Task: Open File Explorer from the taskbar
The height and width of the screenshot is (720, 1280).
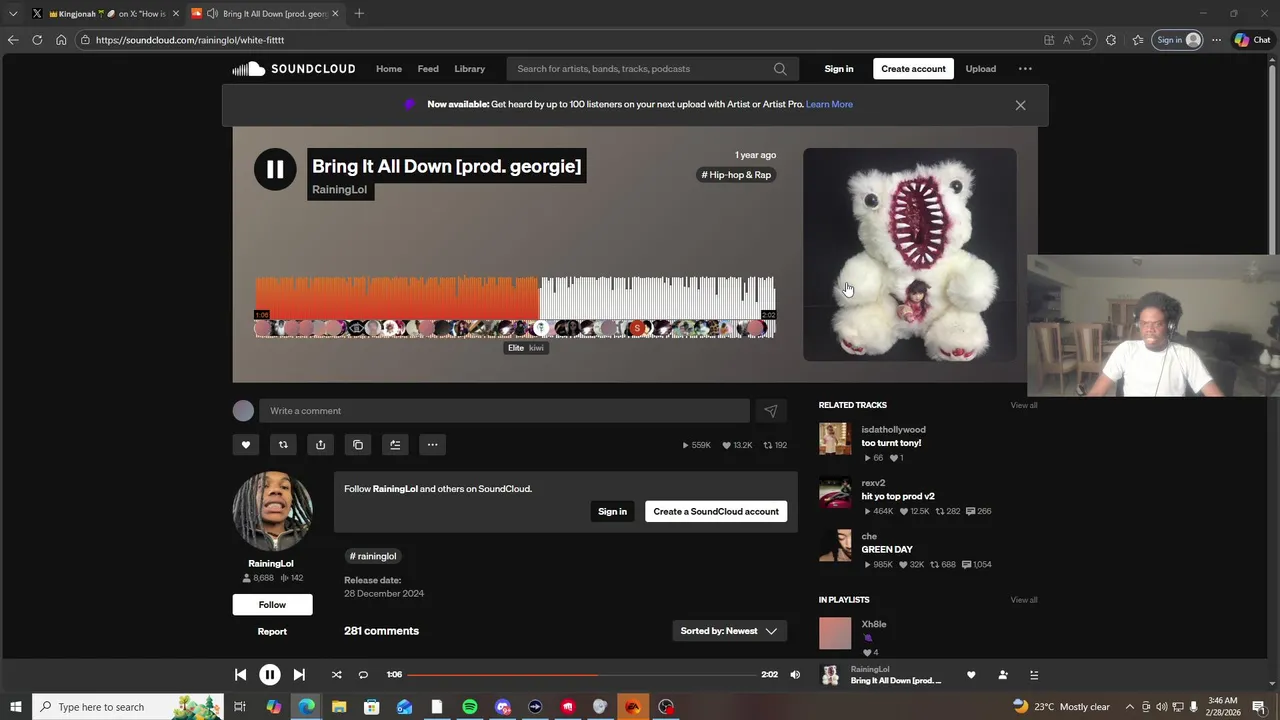Action: (339, 707)
